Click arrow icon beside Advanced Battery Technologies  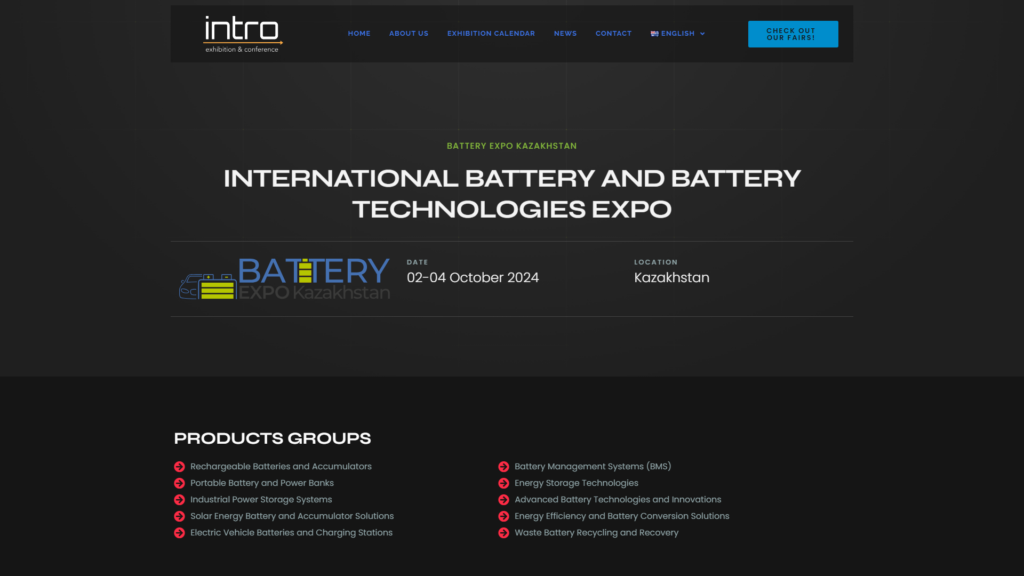pos(504,500)
